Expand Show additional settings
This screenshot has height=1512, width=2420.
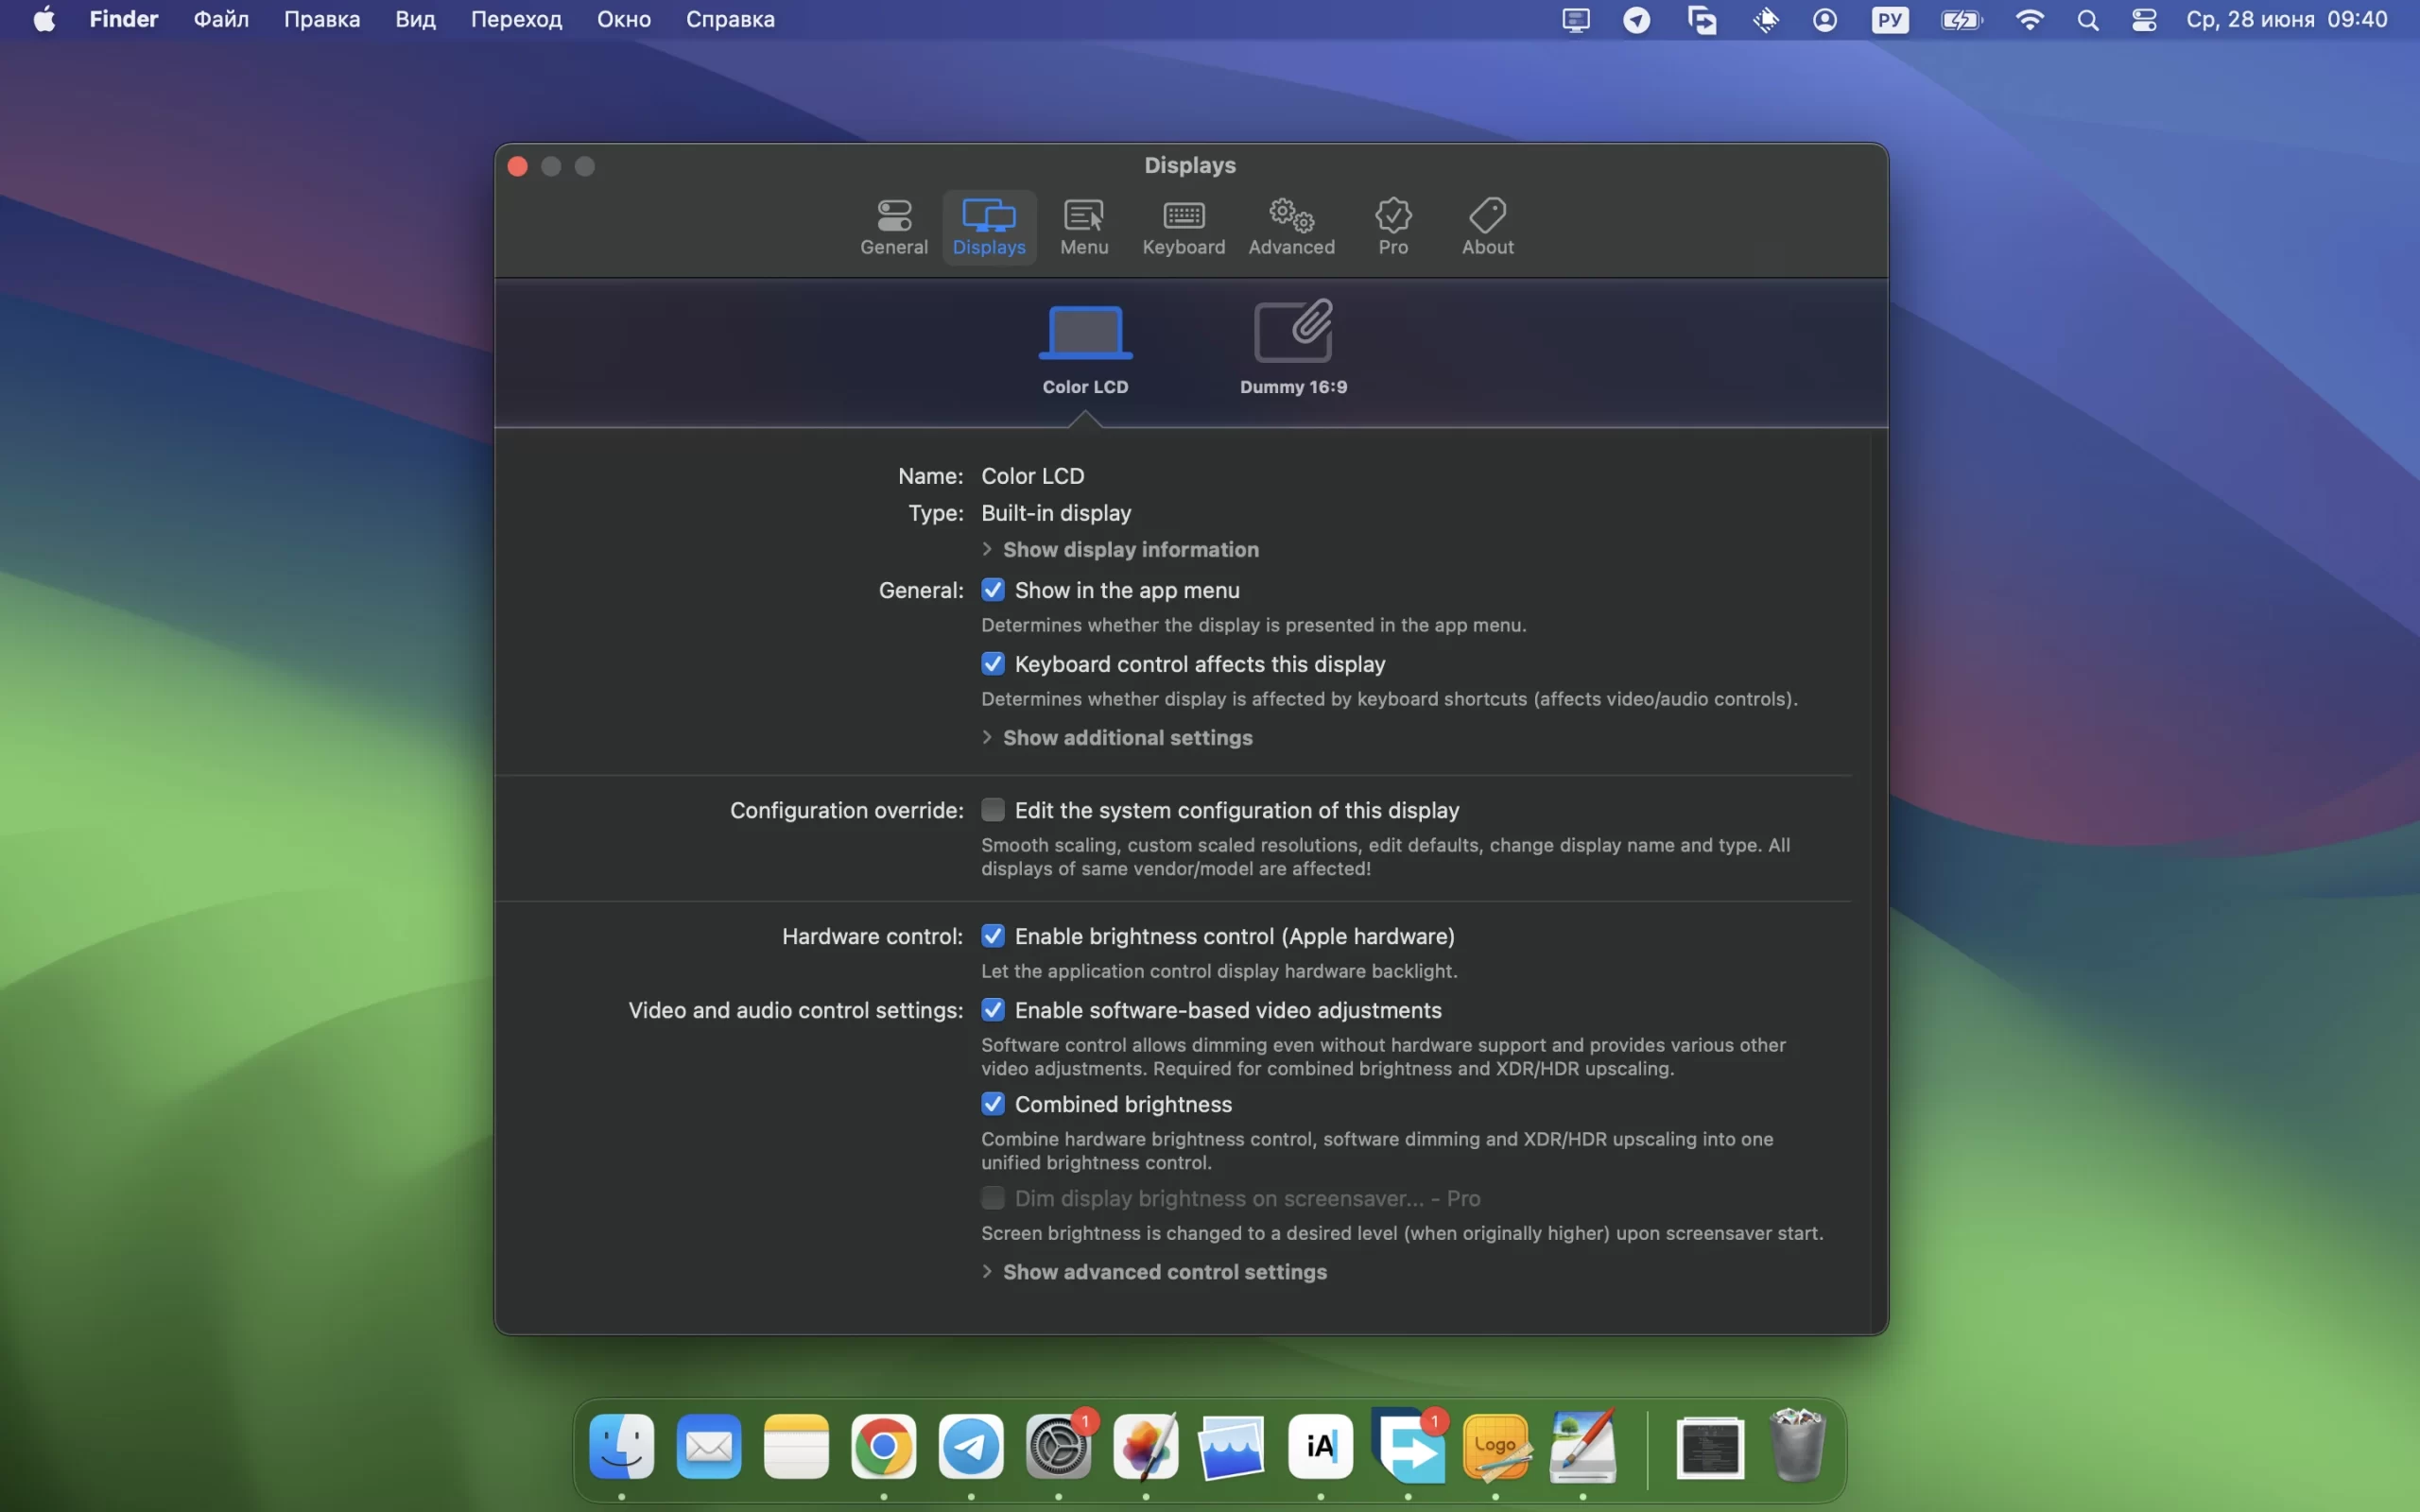[1126, 738]
